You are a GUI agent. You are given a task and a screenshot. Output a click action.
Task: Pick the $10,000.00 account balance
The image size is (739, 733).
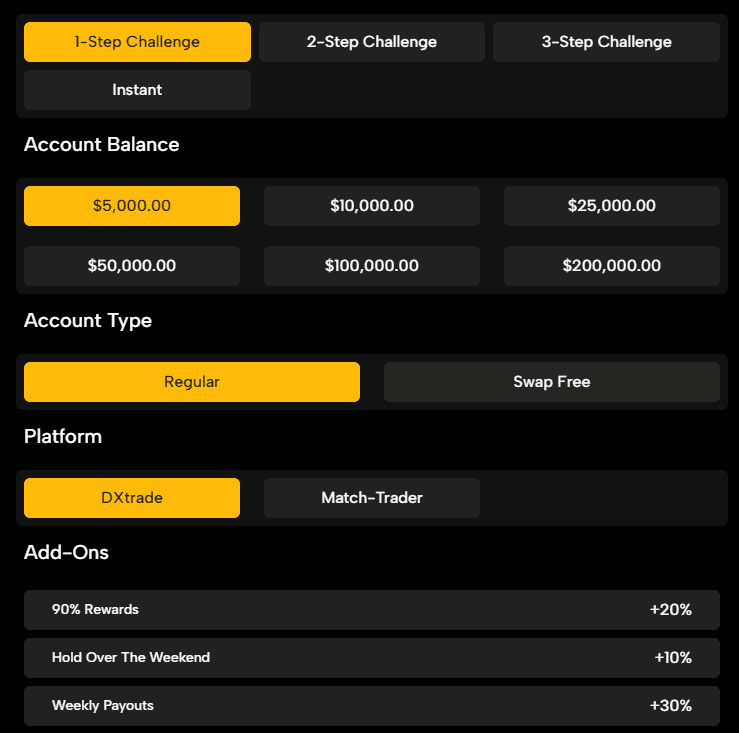point(371,206)
